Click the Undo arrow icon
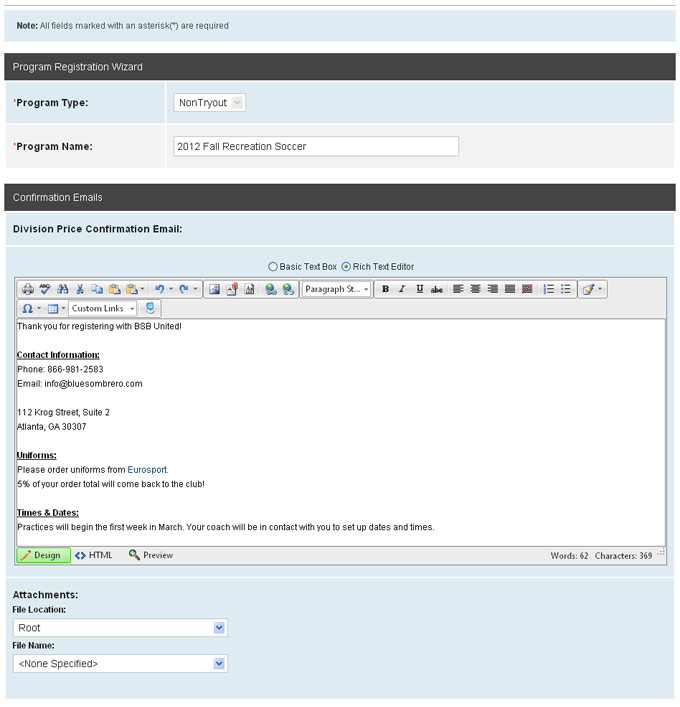Image resolution: width=680 pixels, height=707 pixels. coord(160,289)
